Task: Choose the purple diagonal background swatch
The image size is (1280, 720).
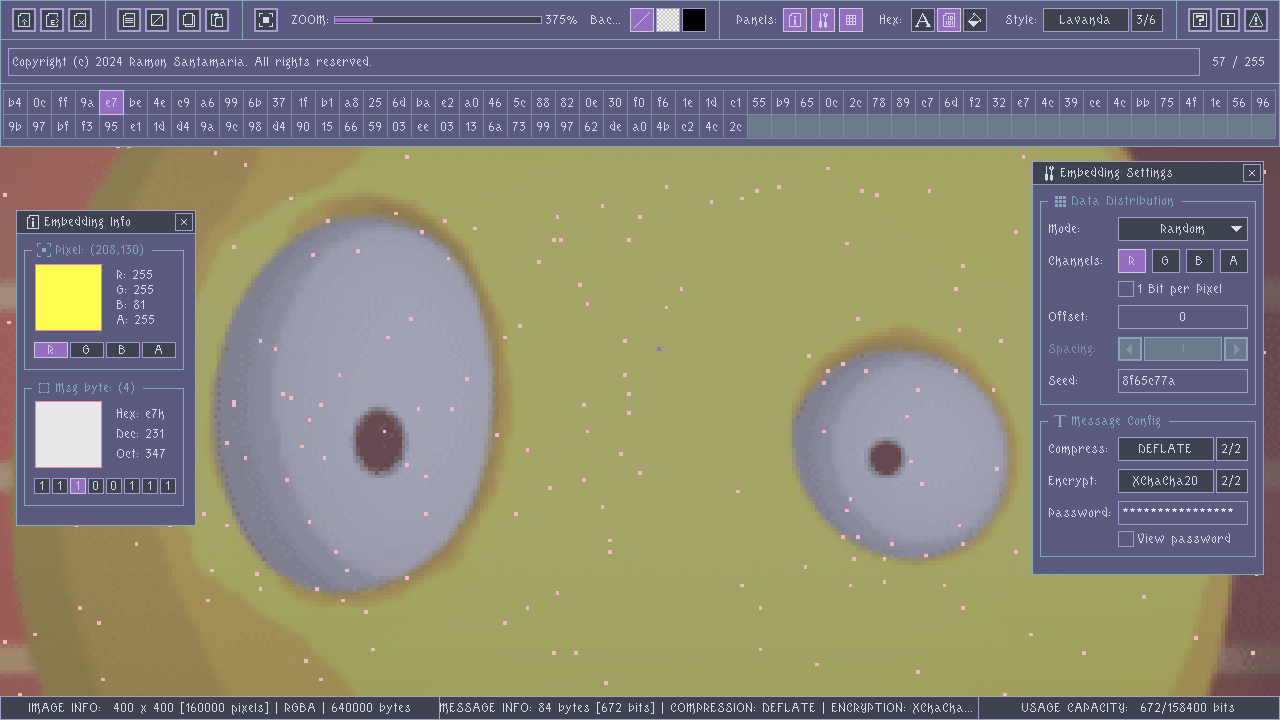Action: (x=642, y=20)
